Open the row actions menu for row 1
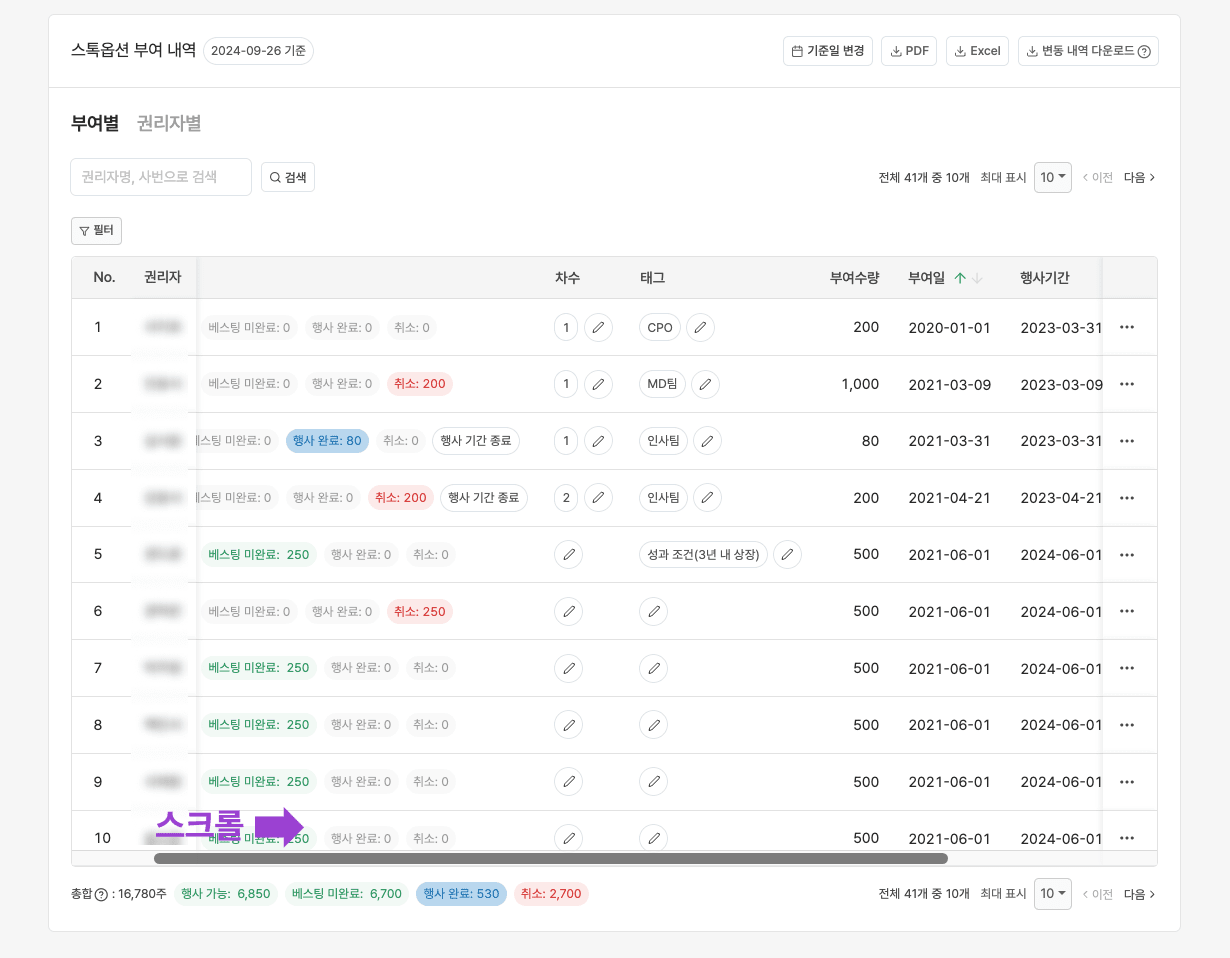1230x958 pixels. pyautogui.click(x=1127, y=327)
